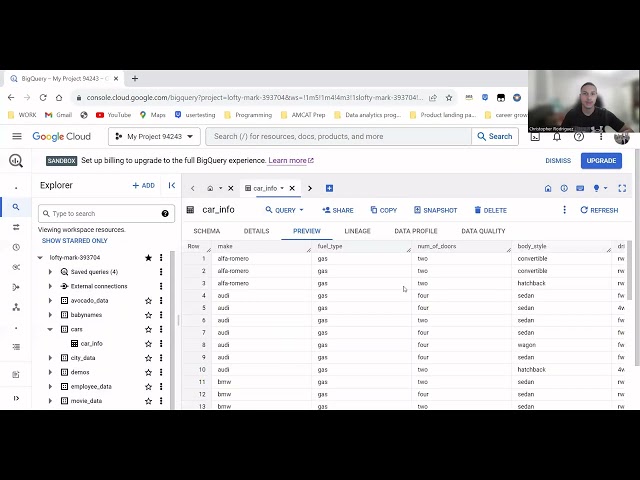640x480 pixels.
Task: Star the babynames dataset
Action: tap(149, 315)
